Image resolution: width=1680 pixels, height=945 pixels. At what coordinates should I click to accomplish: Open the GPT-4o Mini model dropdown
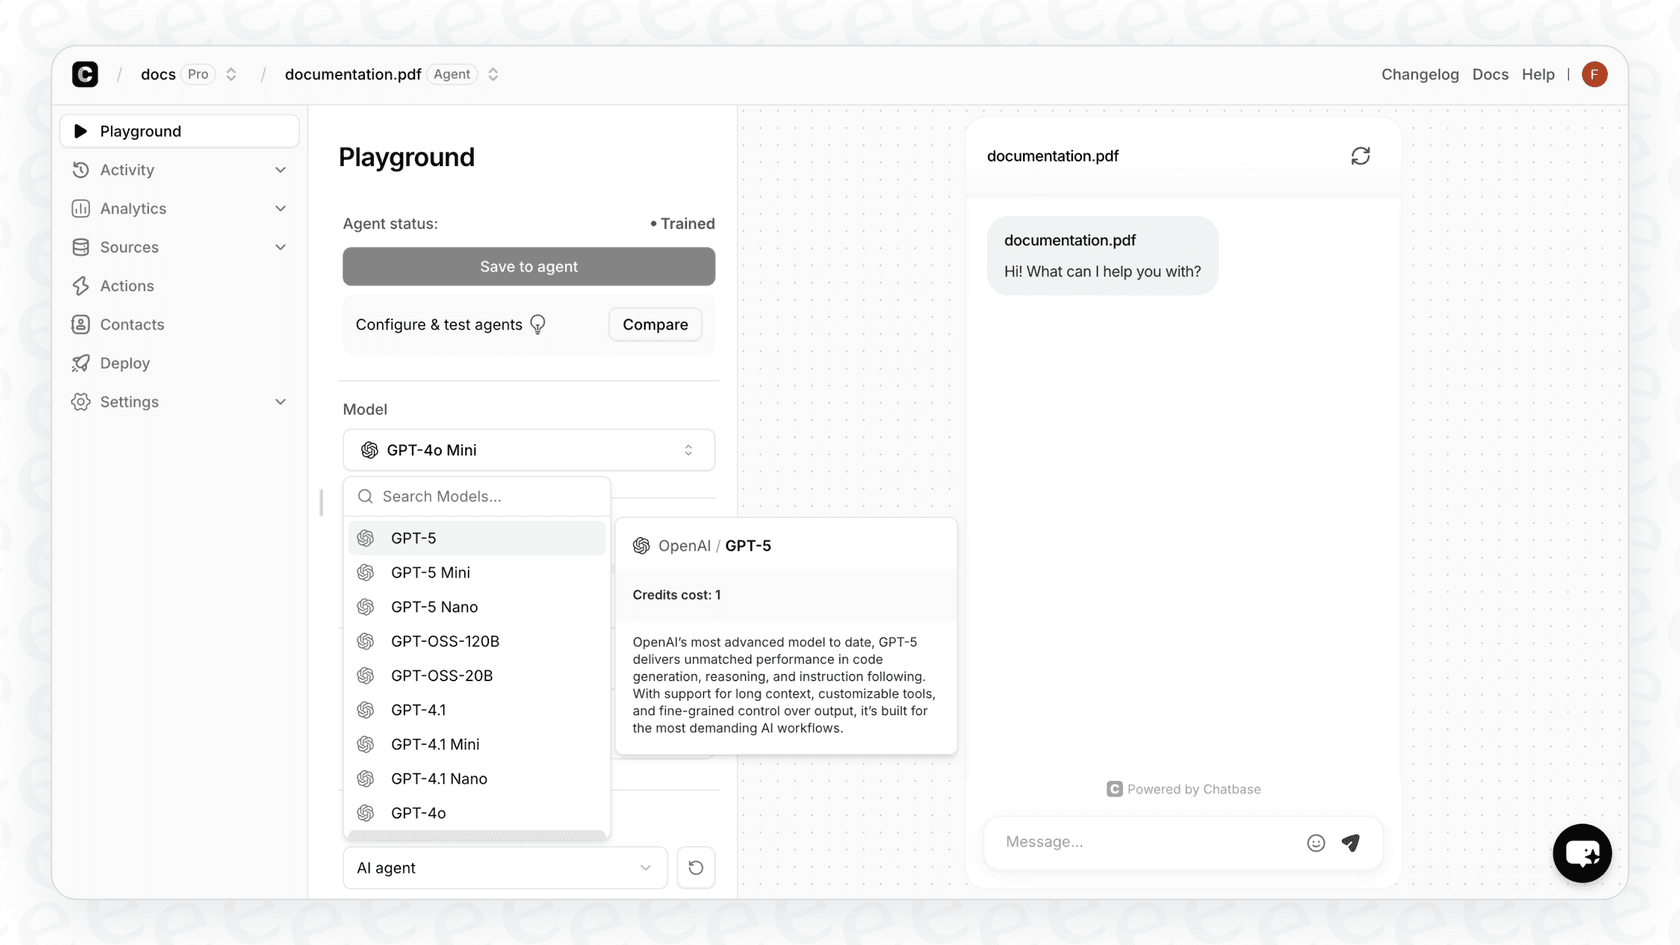coord(528,450)
